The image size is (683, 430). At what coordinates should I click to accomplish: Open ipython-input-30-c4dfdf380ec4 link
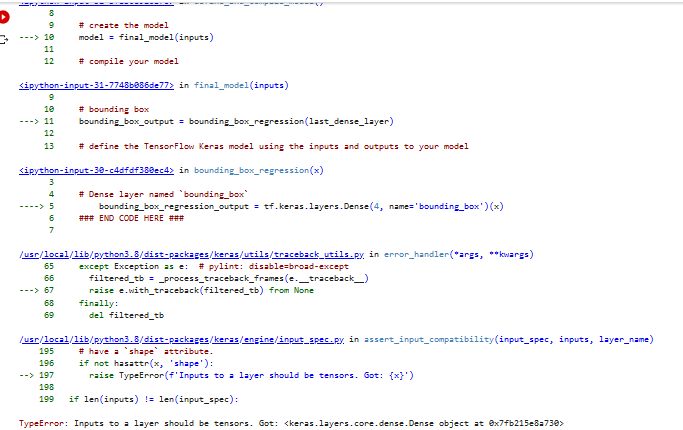coord(96,170)
